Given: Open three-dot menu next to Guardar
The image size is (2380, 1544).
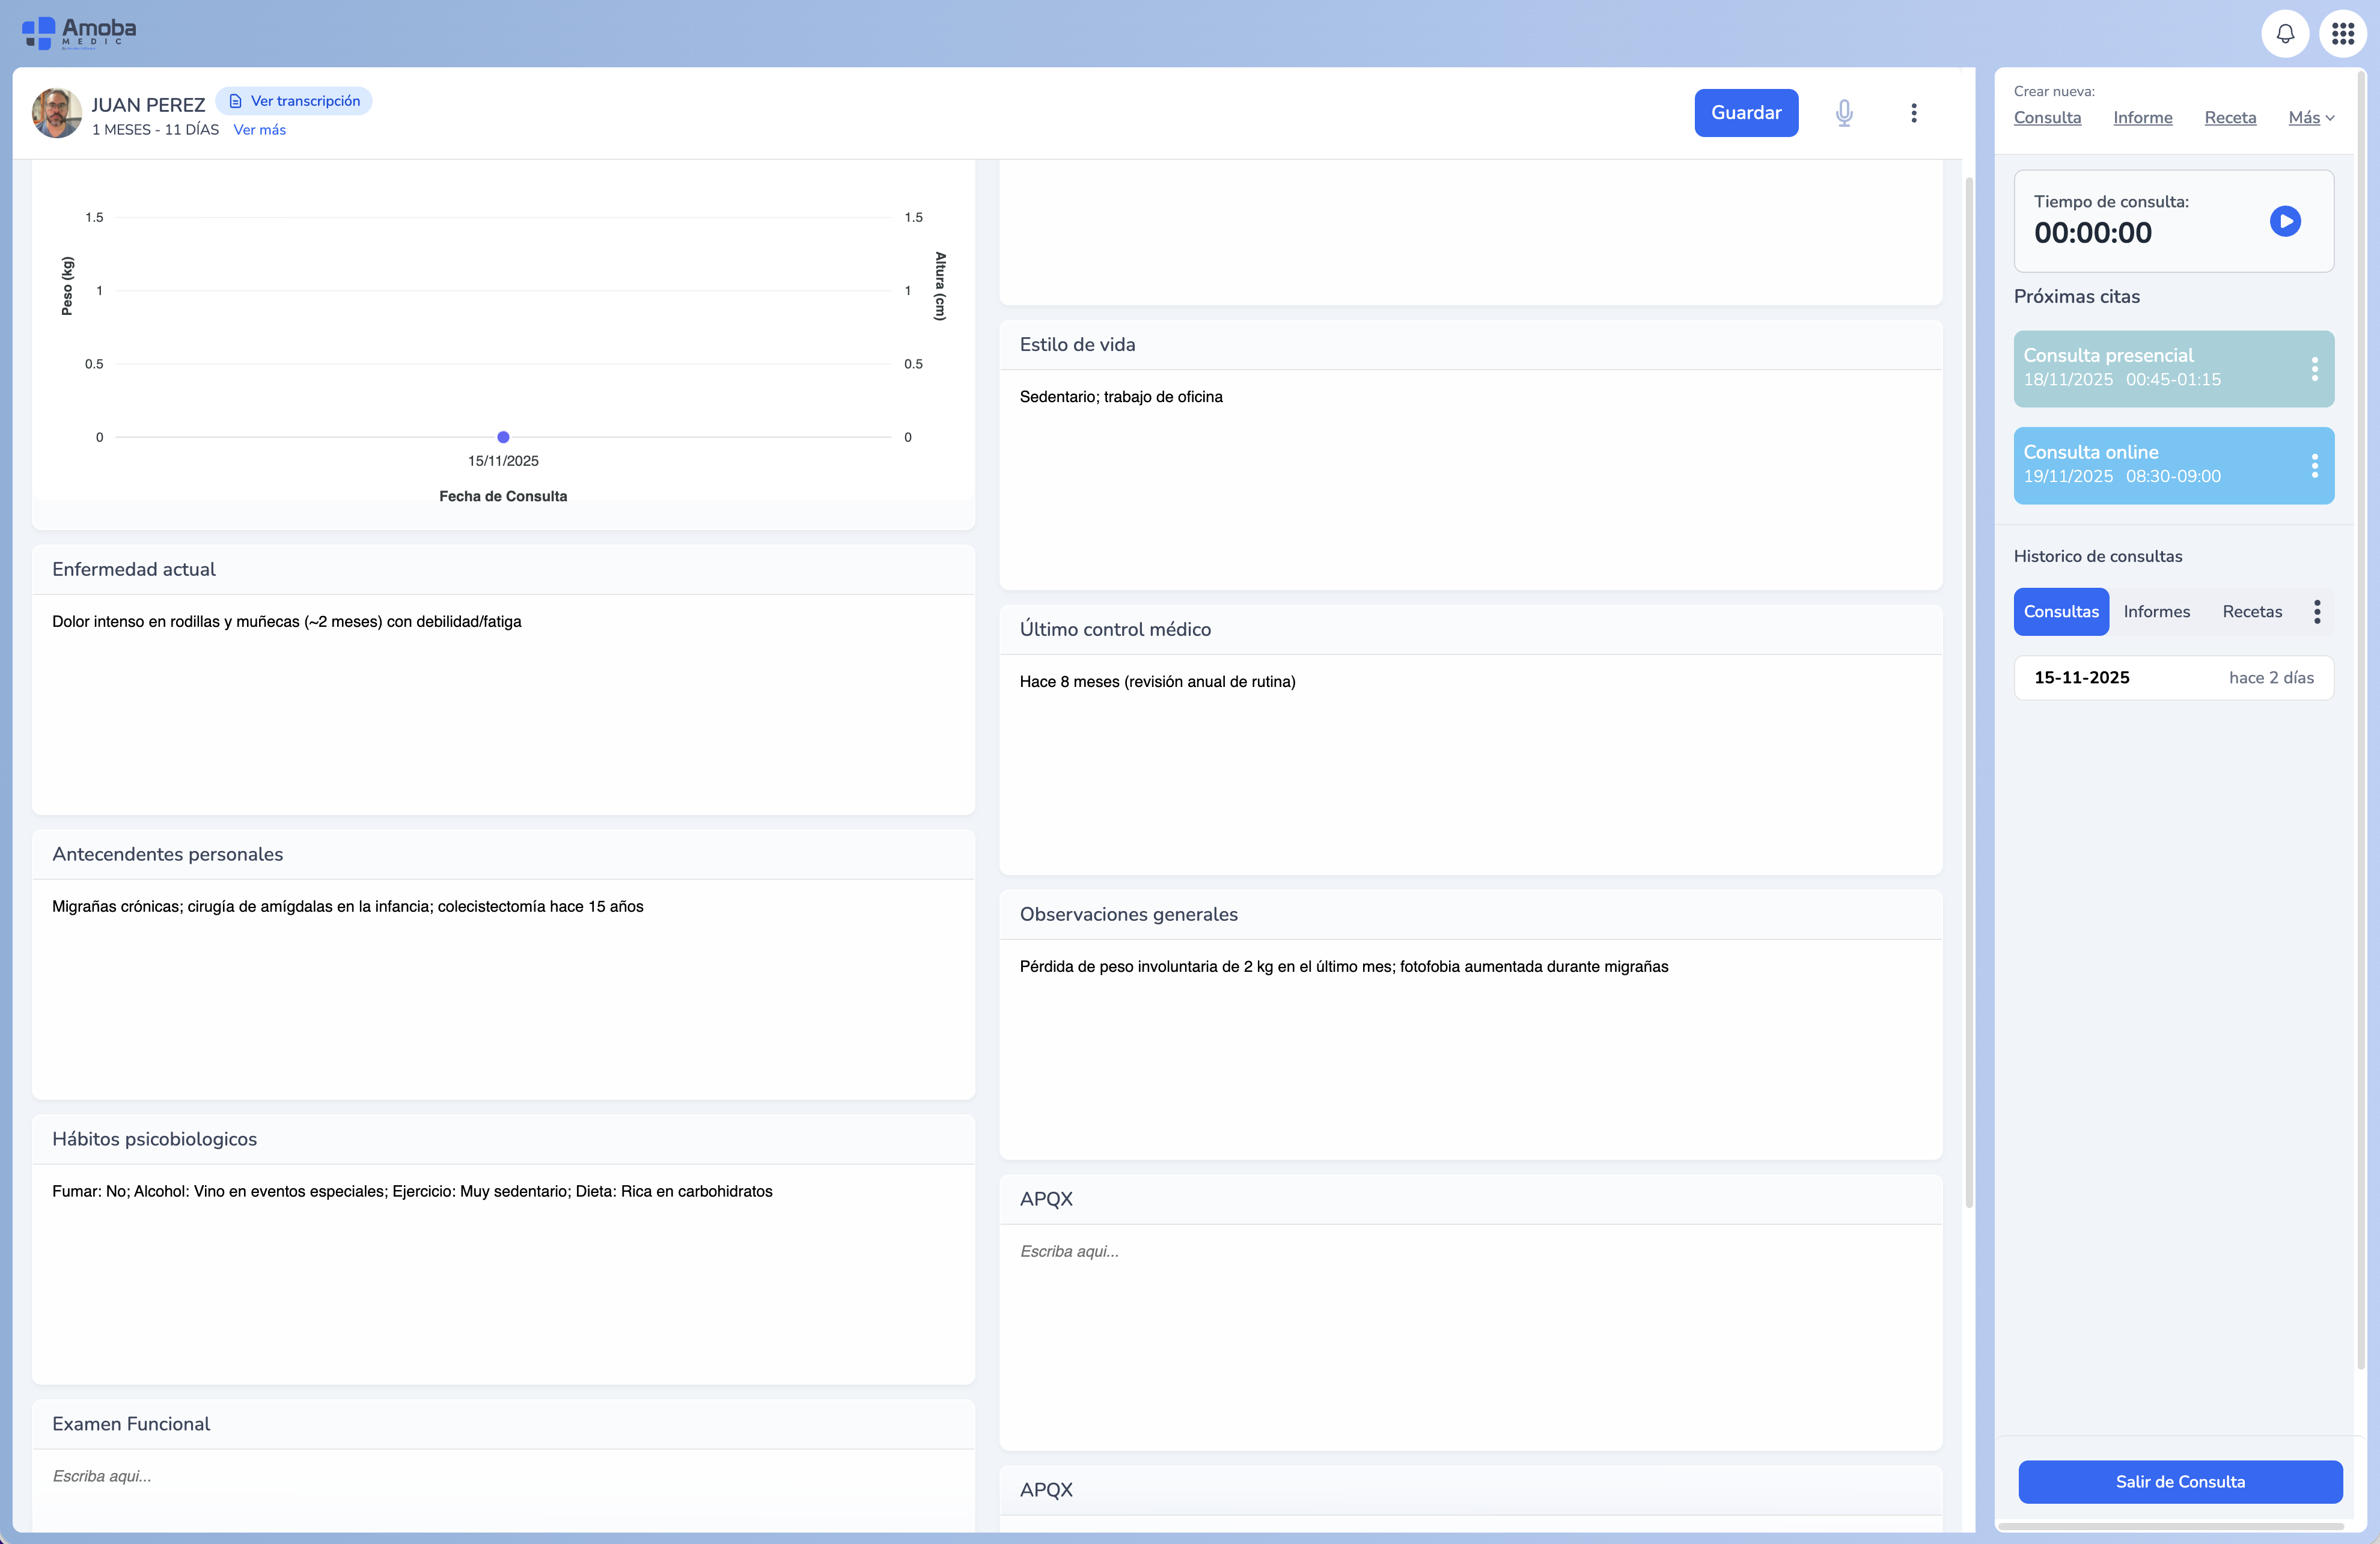Looking at the screenshot, I should tap(1913, 113).
